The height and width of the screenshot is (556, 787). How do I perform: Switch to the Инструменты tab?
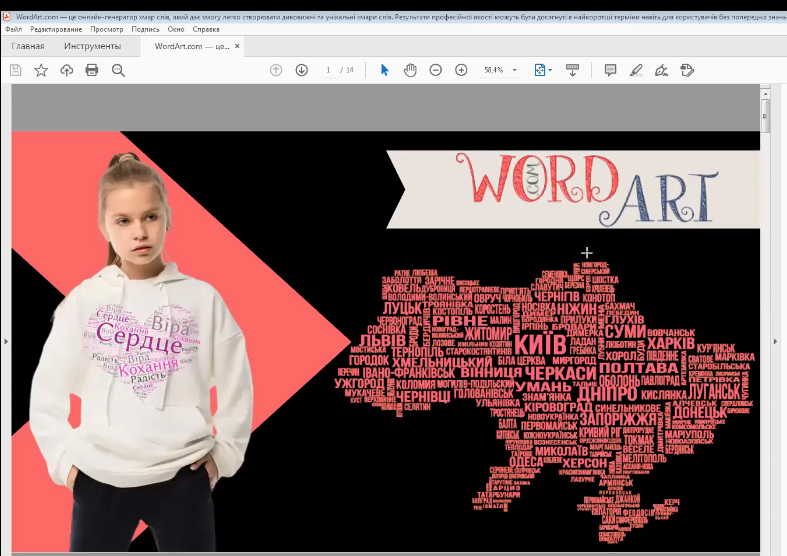[92, 46]
